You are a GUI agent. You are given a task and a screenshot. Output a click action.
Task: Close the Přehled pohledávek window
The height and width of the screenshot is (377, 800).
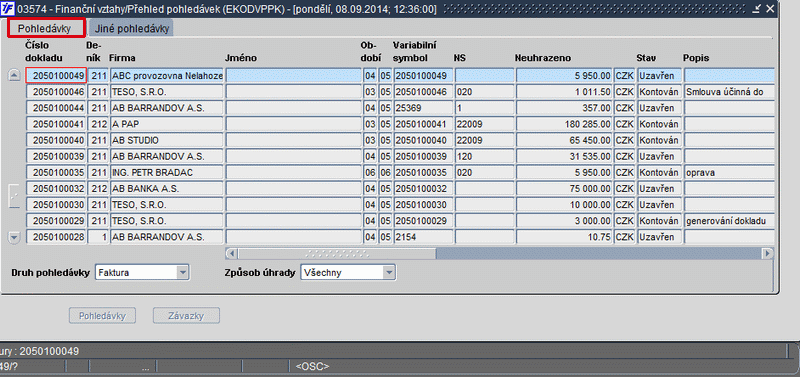tap(770, 9)
